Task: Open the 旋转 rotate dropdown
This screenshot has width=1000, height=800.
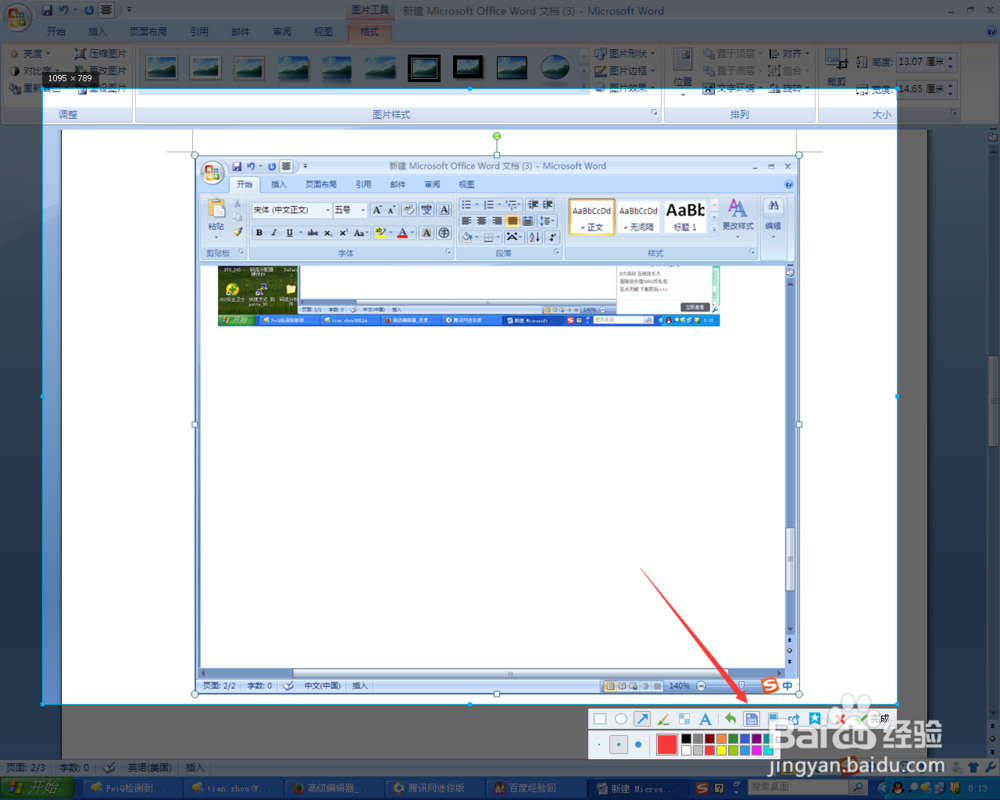Action: [790, 88]
